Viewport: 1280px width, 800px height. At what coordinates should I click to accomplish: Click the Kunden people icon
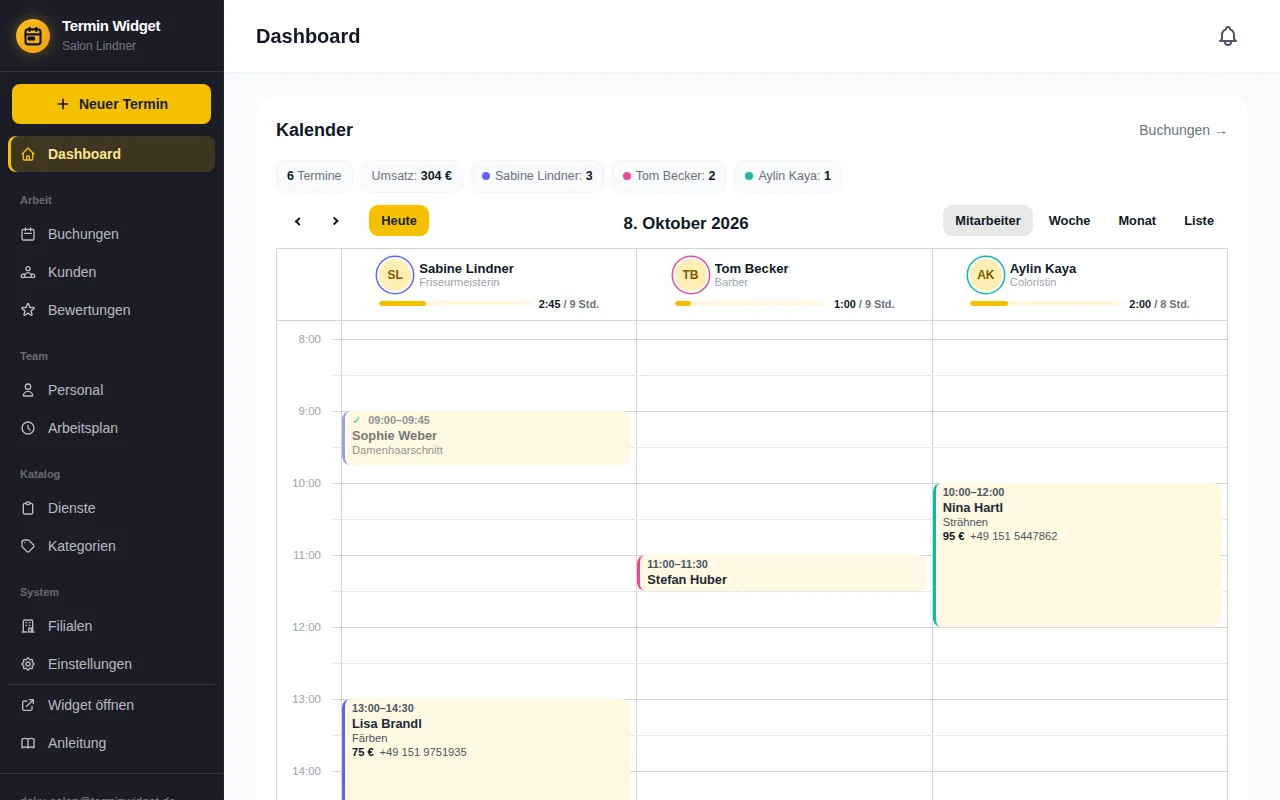(28, 272)
